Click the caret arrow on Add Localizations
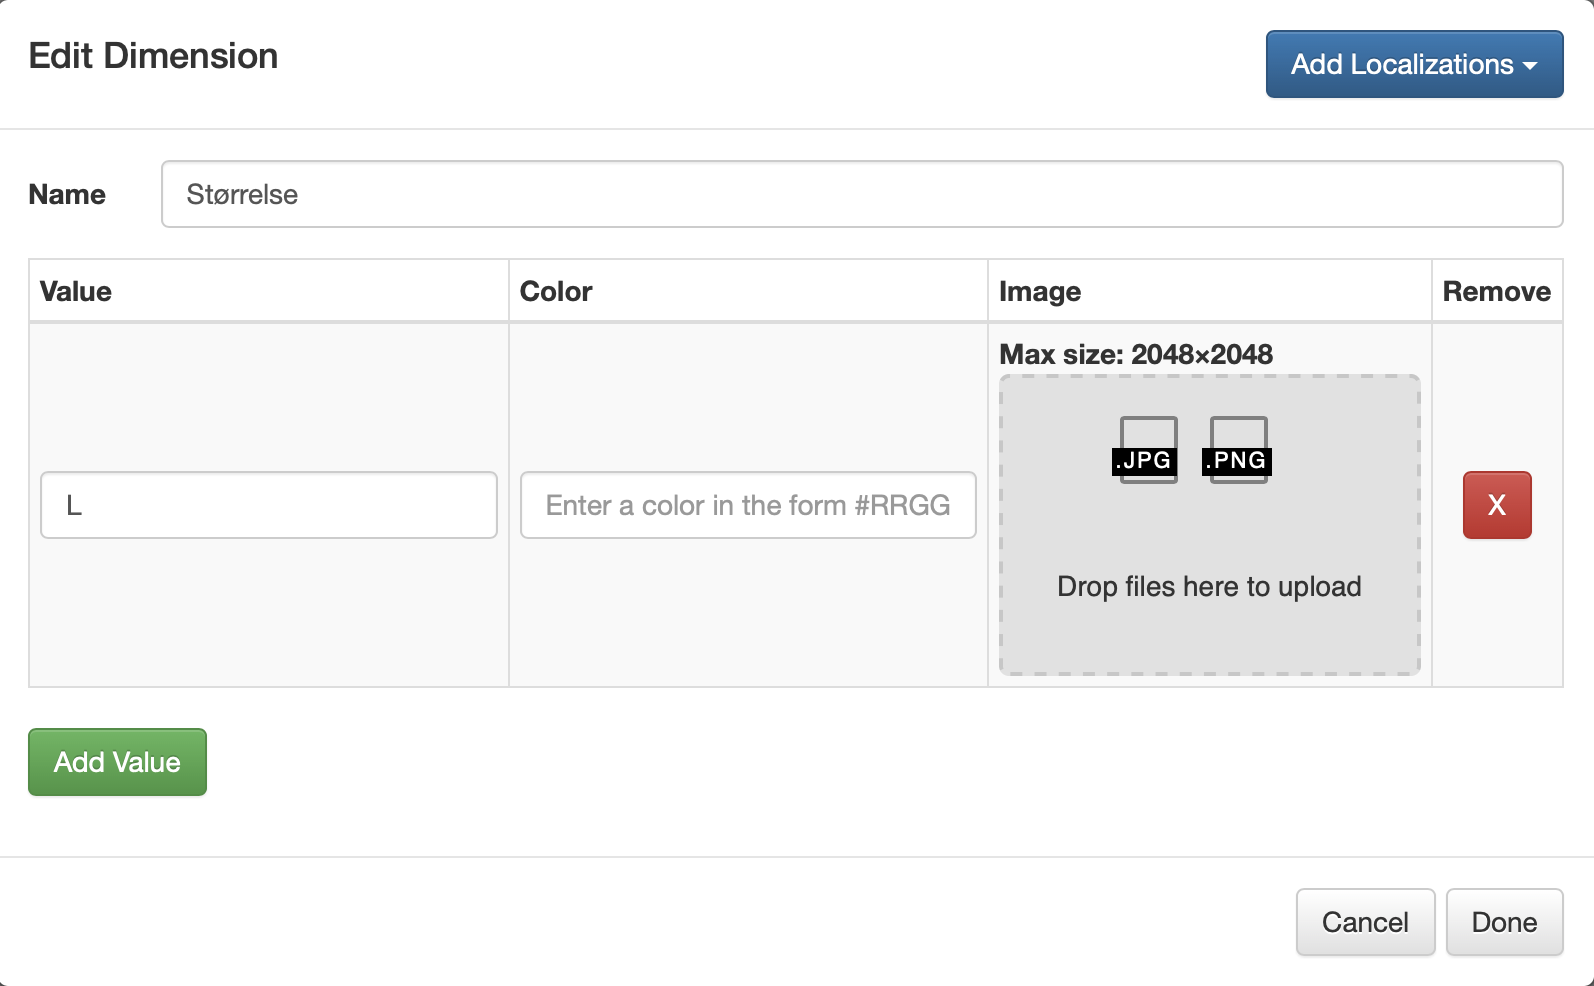 [x=1530, y=66]
